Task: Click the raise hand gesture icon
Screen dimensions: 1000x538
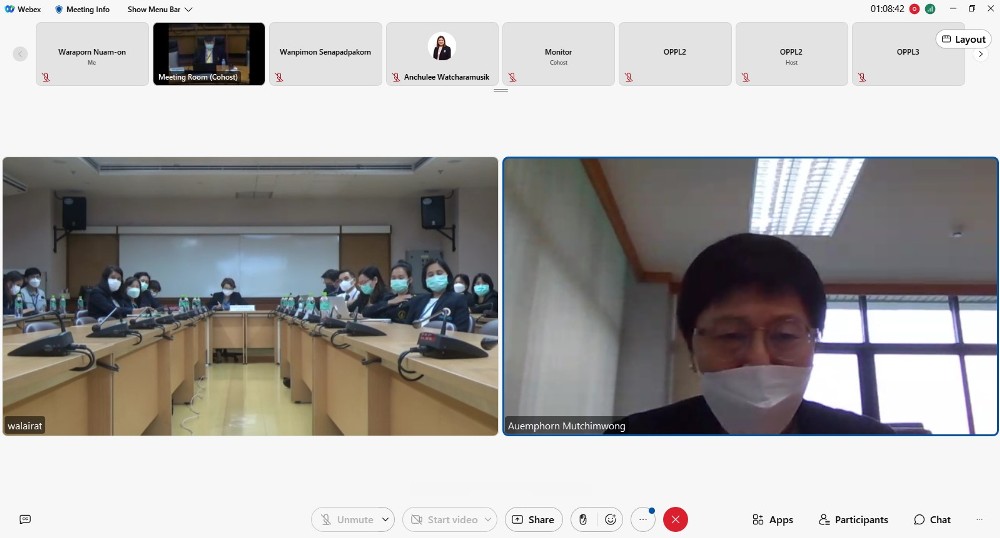Action: tap(583, 520)
